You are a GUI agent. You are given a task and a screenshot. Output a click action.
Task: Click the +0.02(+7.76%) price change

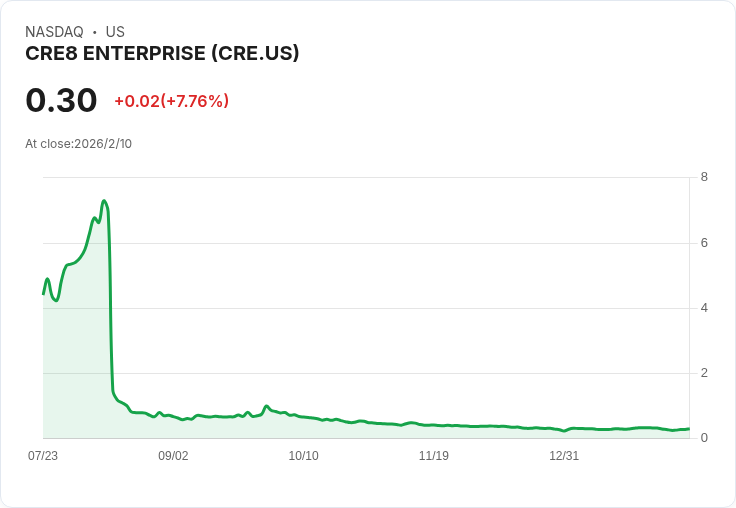pyautogui.click(x=171, y=101)
